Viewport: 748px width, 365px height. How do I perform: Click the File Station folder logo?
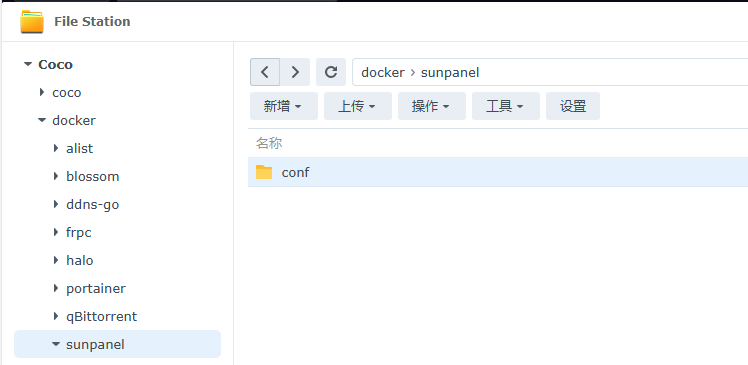[x=32, y=21]
